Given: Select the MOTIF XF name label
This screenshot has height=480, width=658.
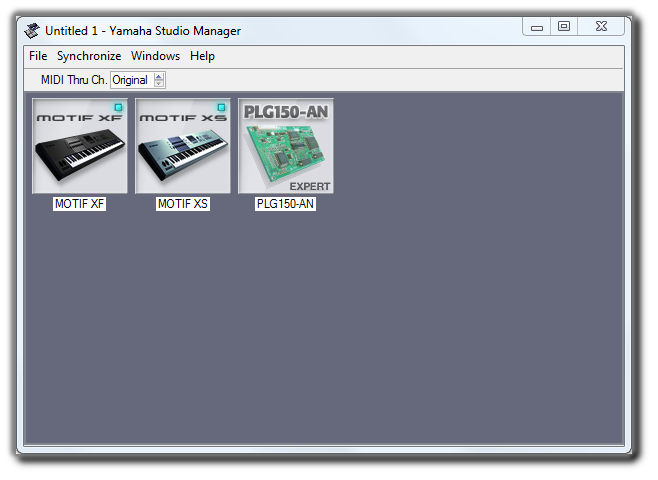Looking at the screenshot, I should coord(79,204).
